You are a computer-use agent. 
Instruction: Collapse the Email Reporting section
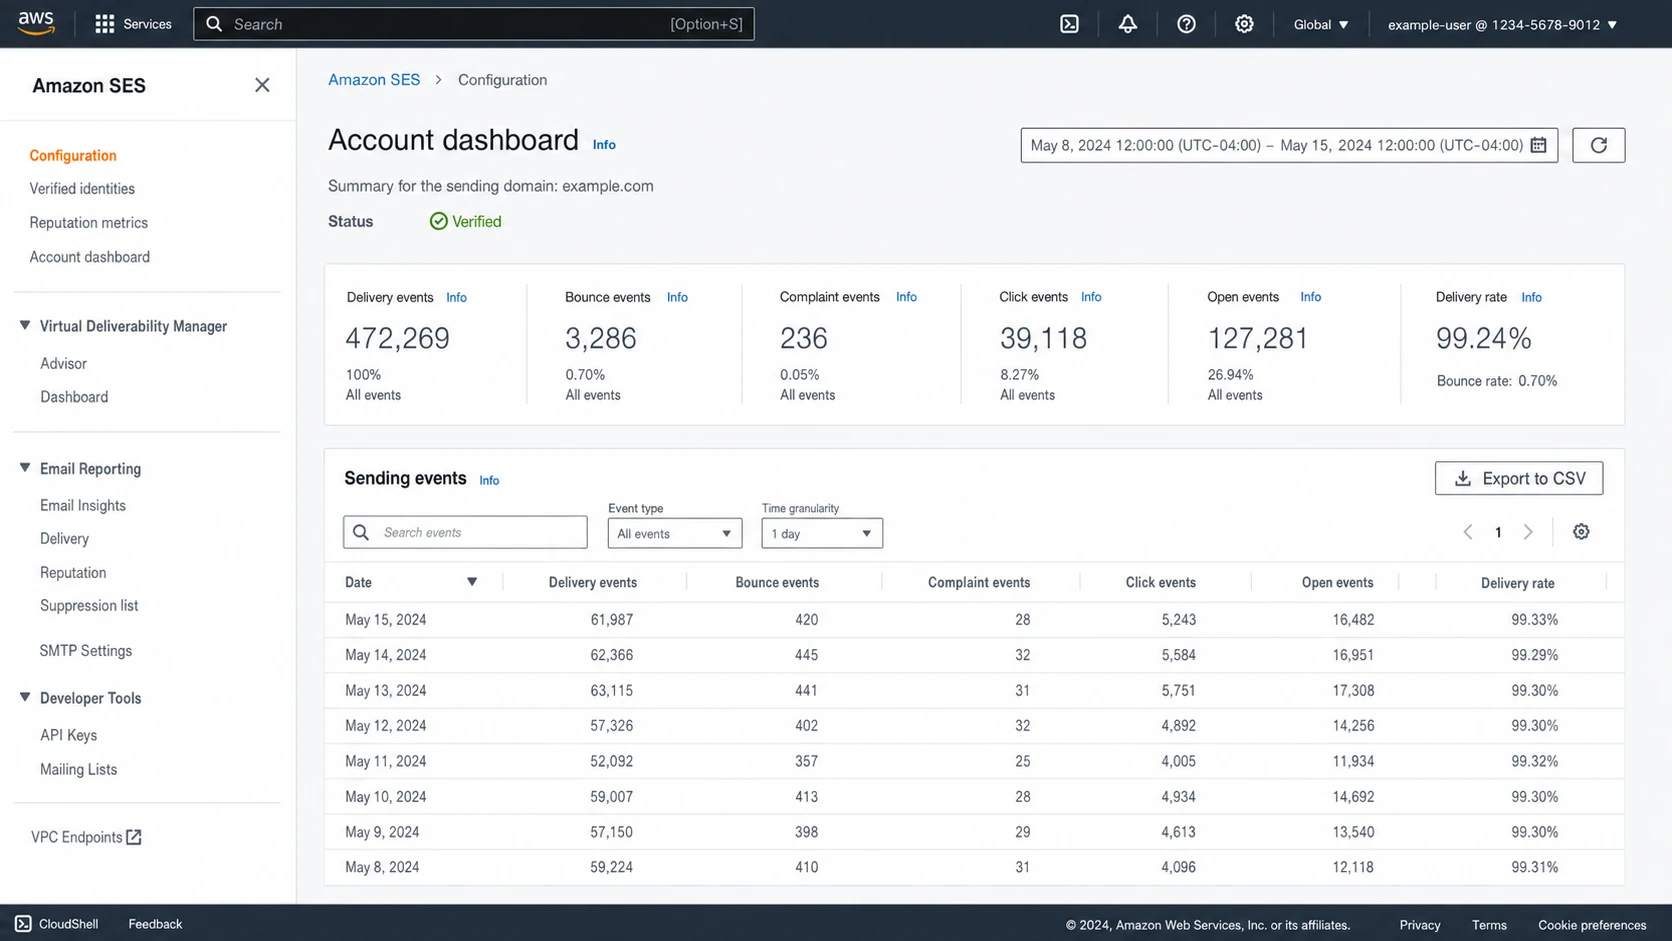pos(25,468)
